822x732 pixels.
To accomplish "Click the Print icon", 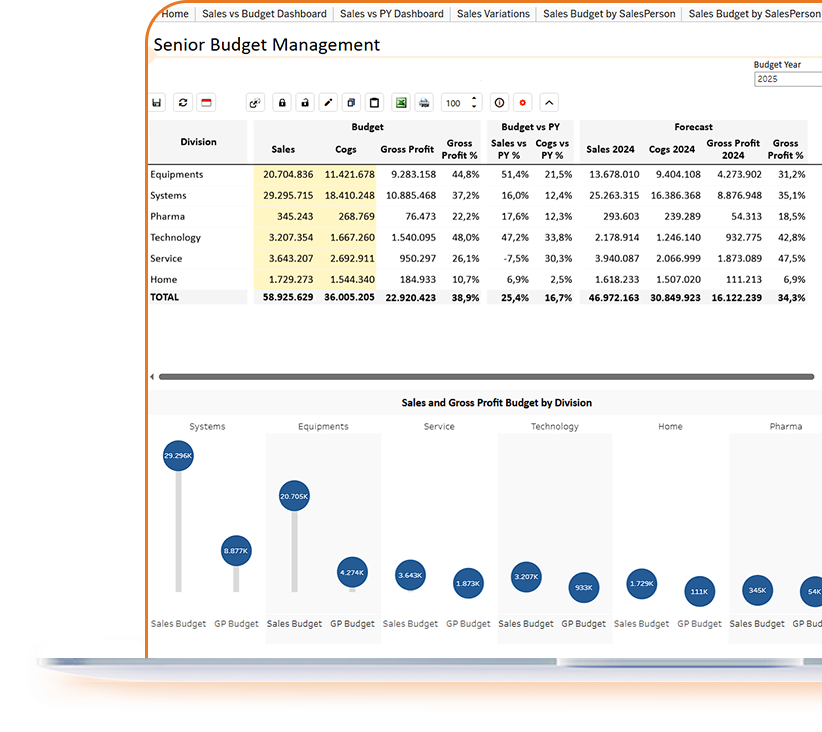I will (423, 102).
